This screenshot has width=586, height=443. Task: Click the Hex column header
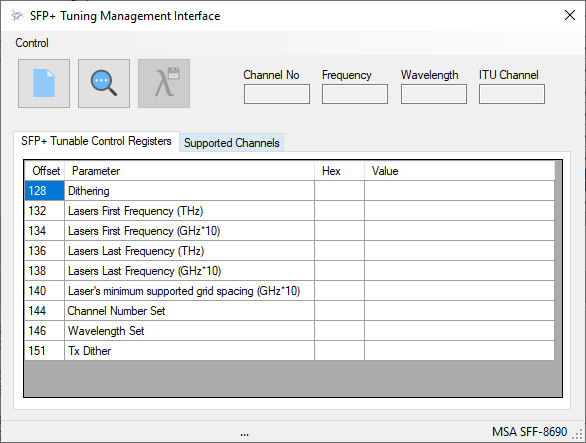[340, 171]
